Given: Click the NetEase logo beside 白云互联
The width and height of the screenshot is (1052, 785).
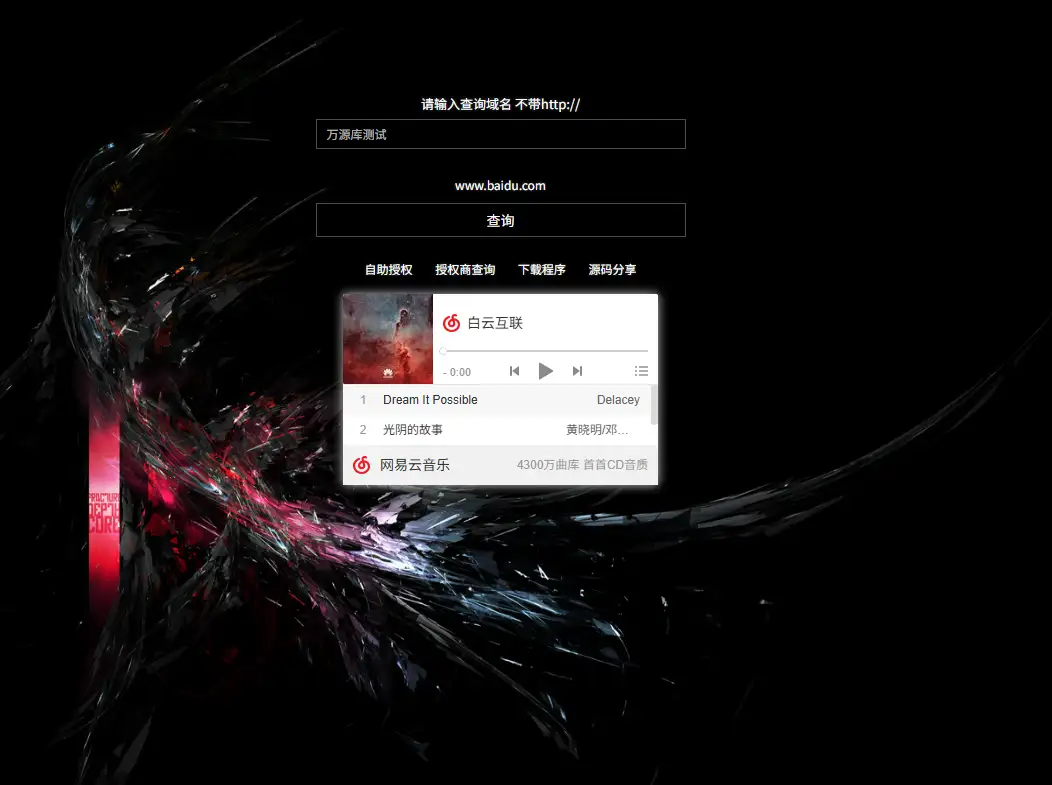Looking at the screenshot, I should [x=450, y=322].
